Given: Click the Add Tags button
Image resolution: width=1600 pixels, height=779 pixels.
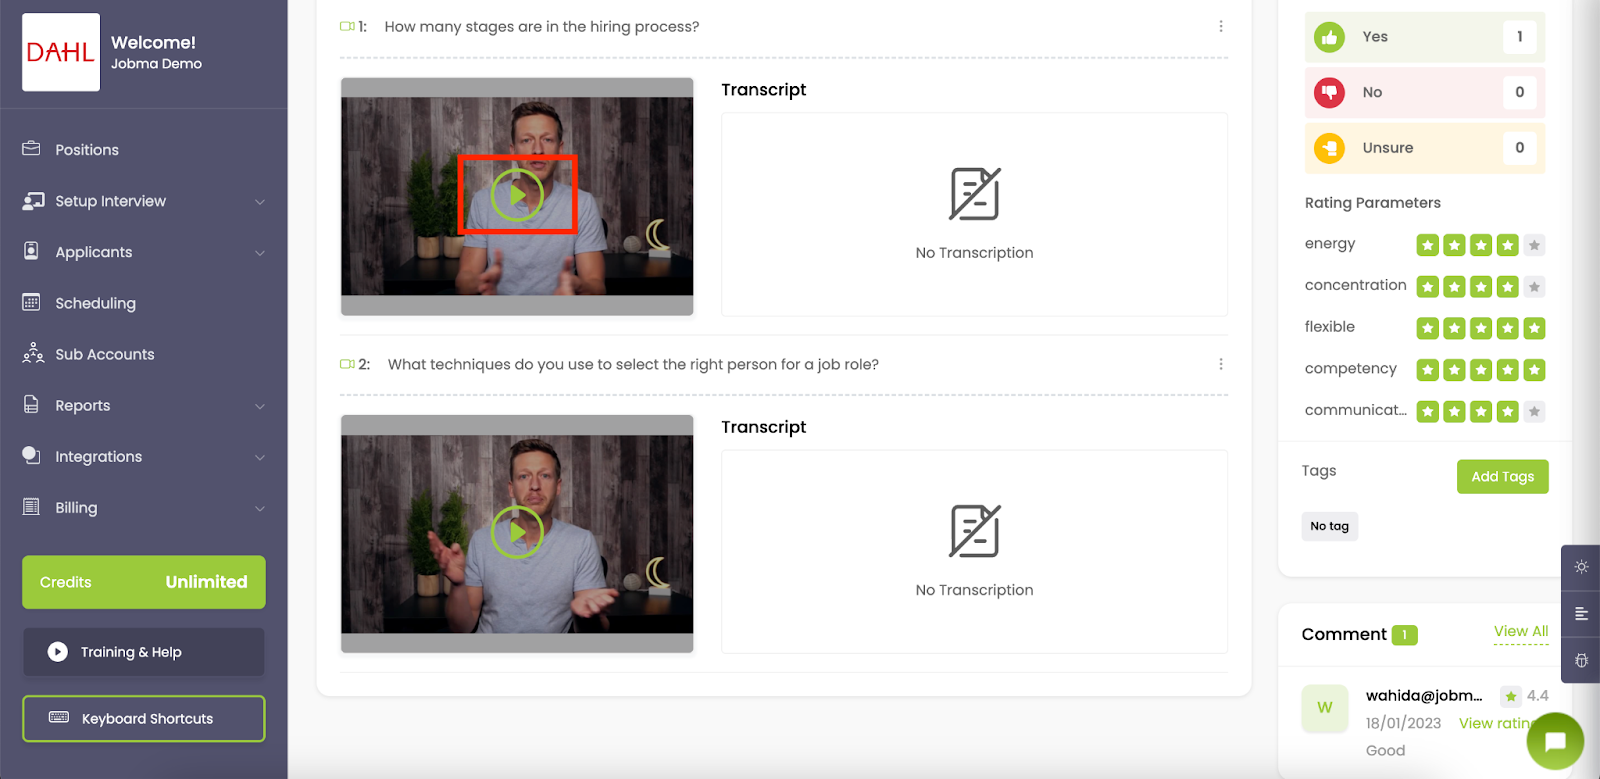Looking at the screenshot, I should click(1502, 477).
